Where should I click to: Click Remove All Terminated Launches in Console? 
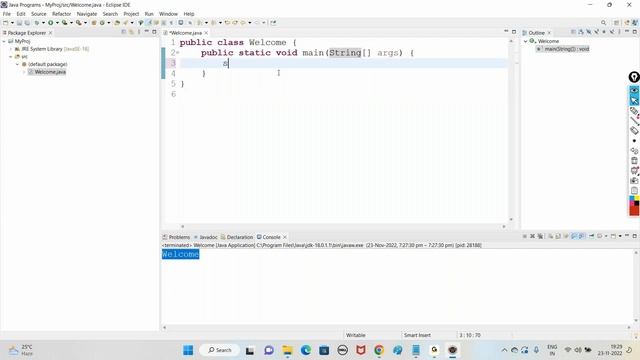tap(540, 236)
